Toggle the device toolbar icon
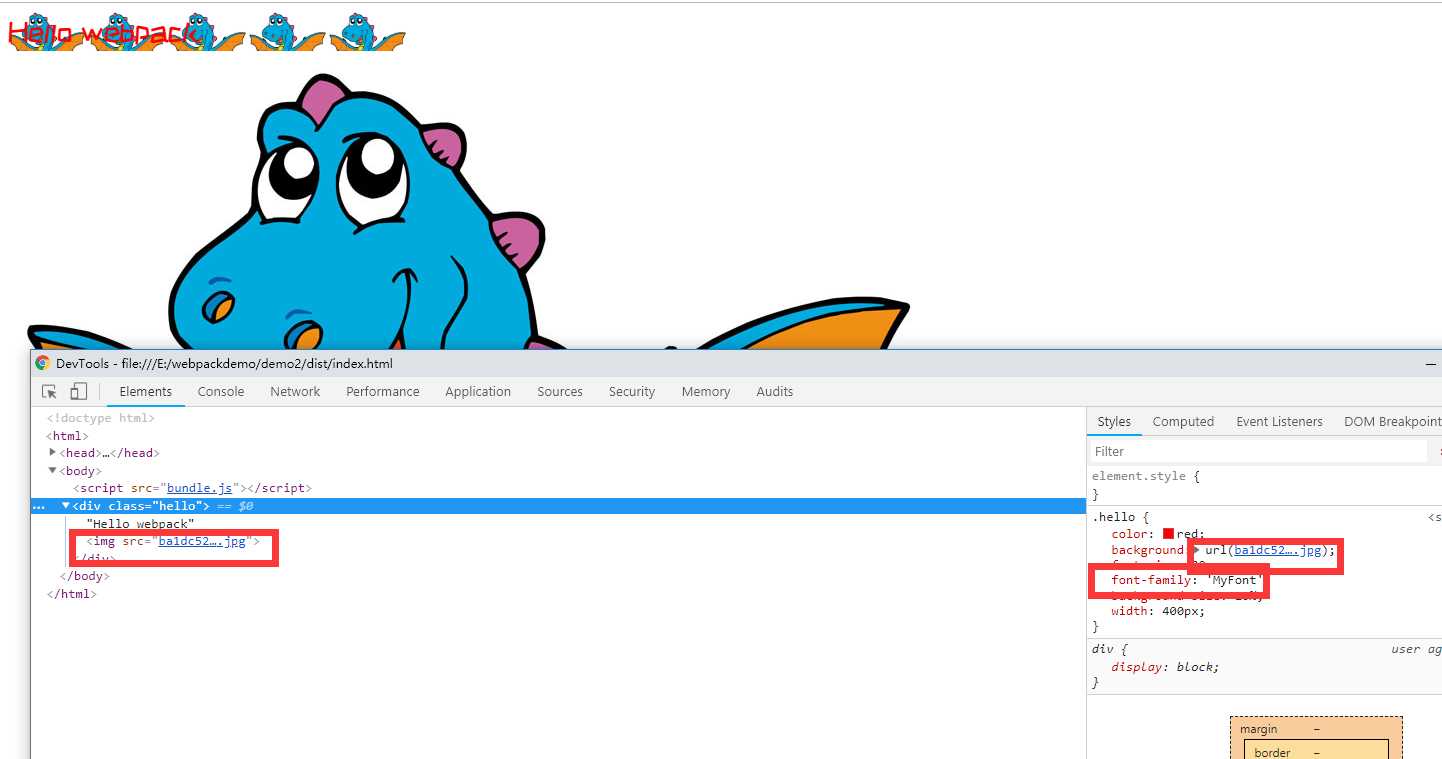Image resolution: width=1442 pixels, height=759 pixels. coord(78,391)
